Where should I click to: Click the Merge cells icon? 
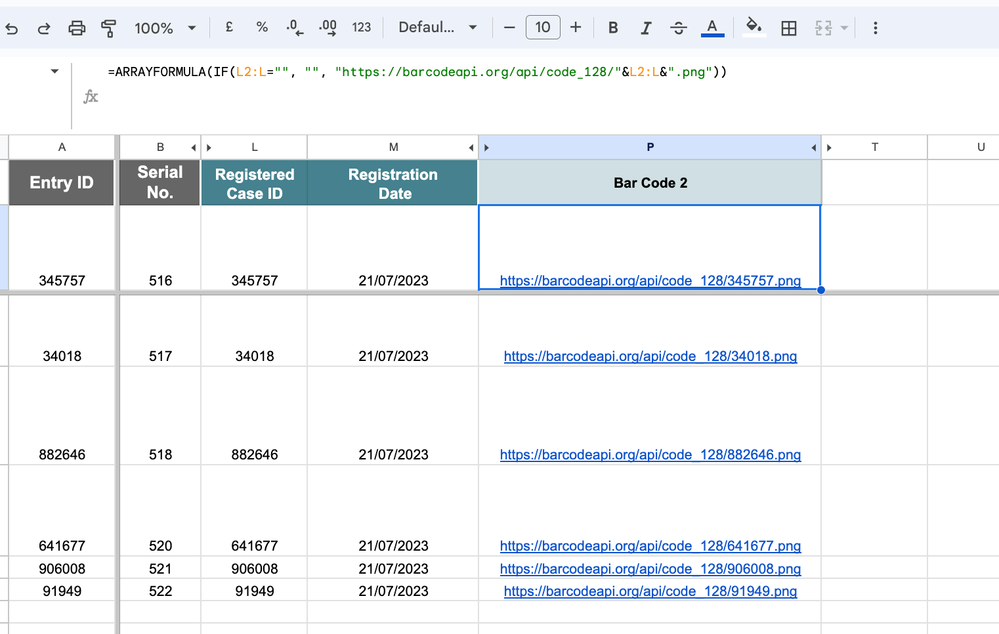[823, 28]
